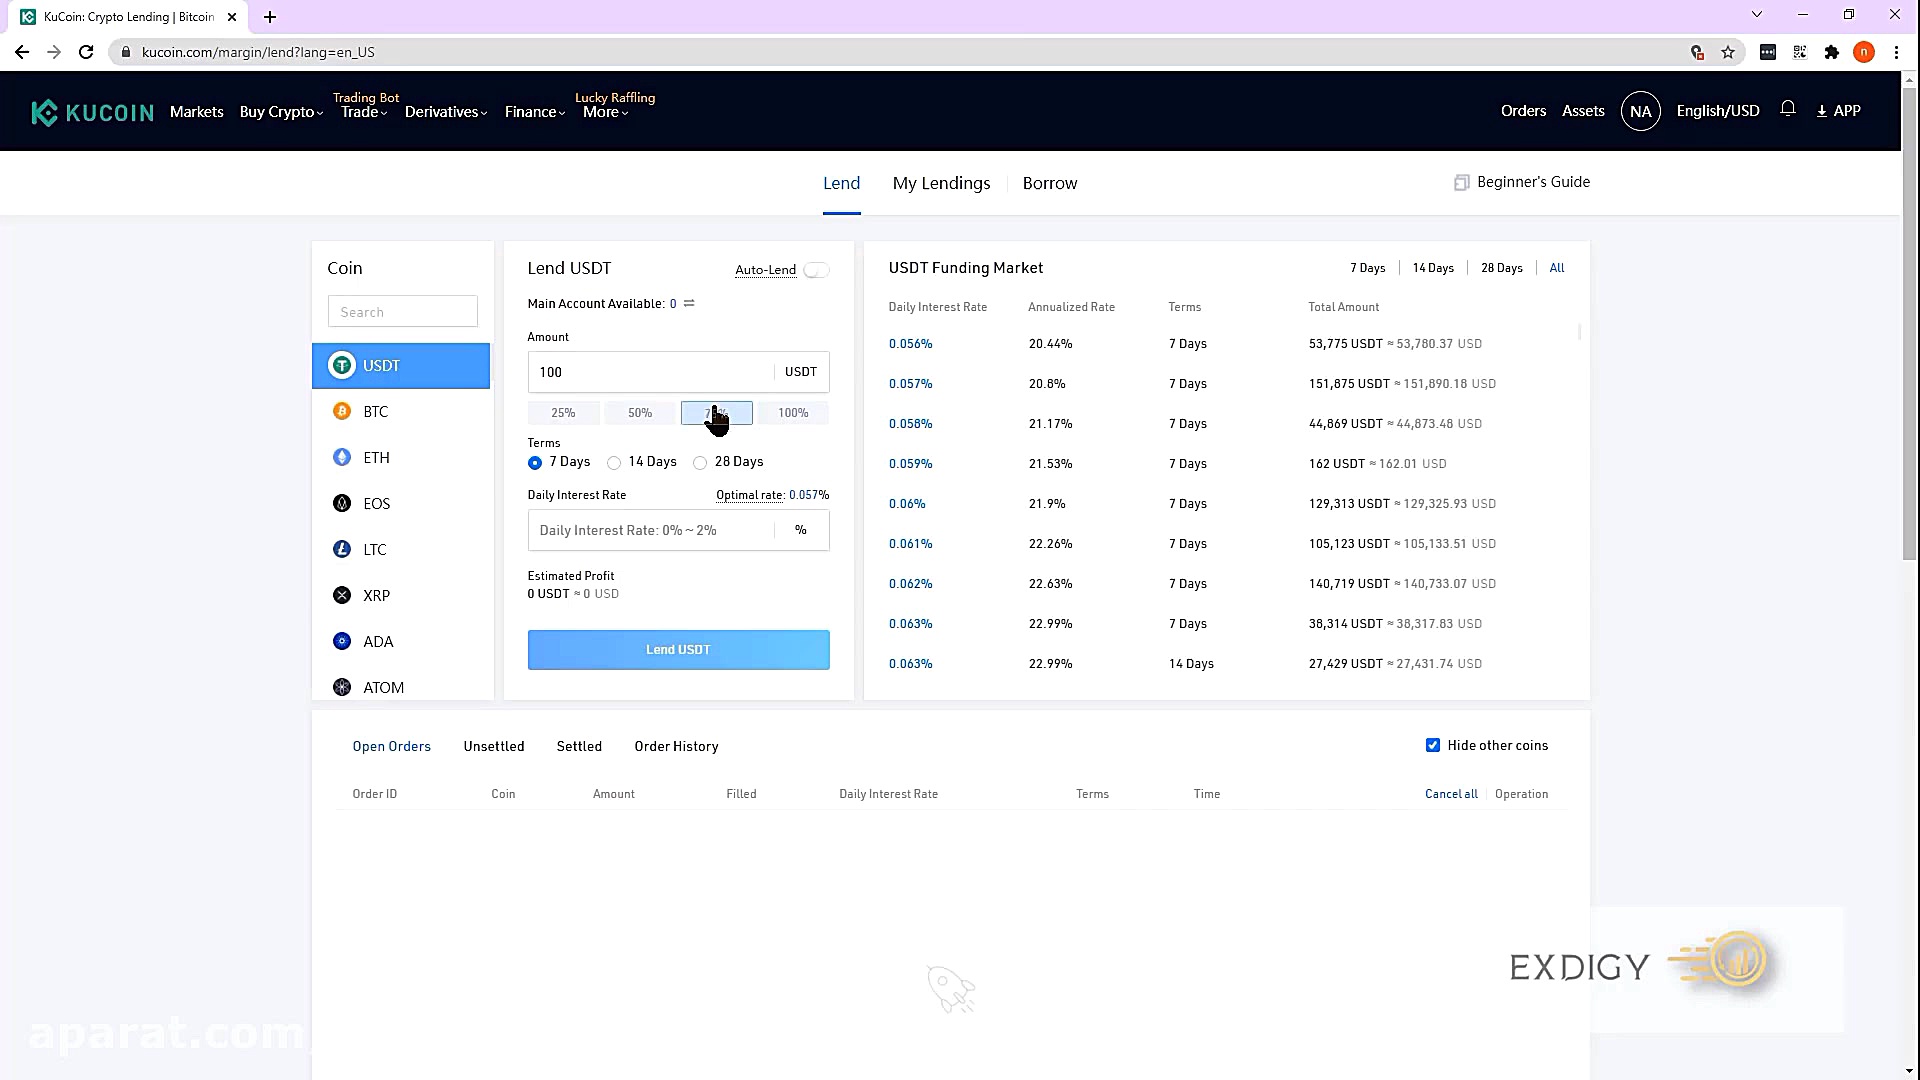Image resolution: width=1920 pixels, height=1080 pixels.
Task: Select the ETH coin icon
Action: coord(342,457)
